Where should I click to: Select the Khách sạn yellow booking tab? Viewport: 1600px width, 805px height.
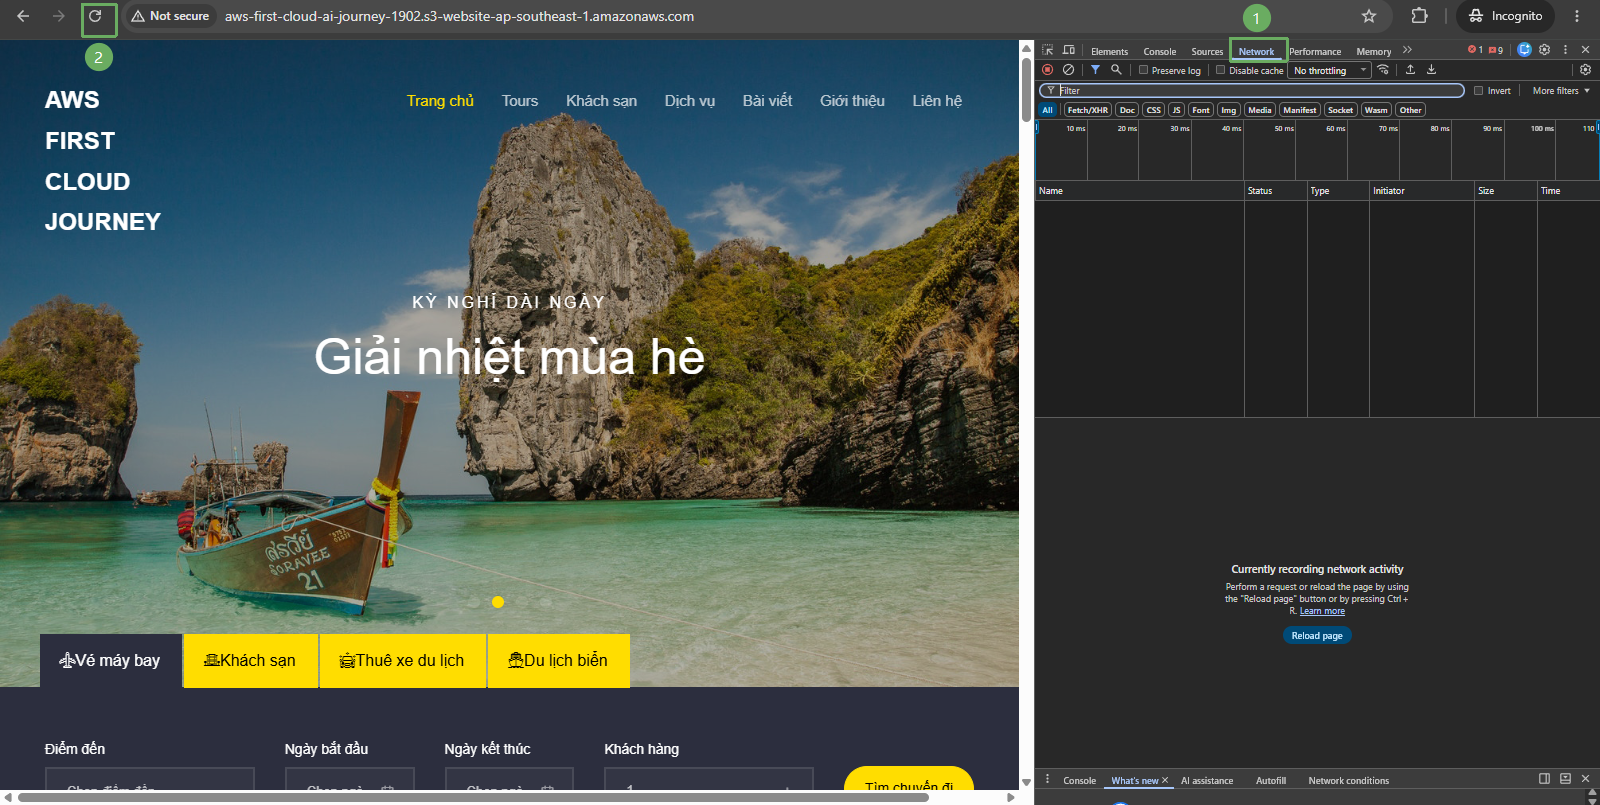250,660
